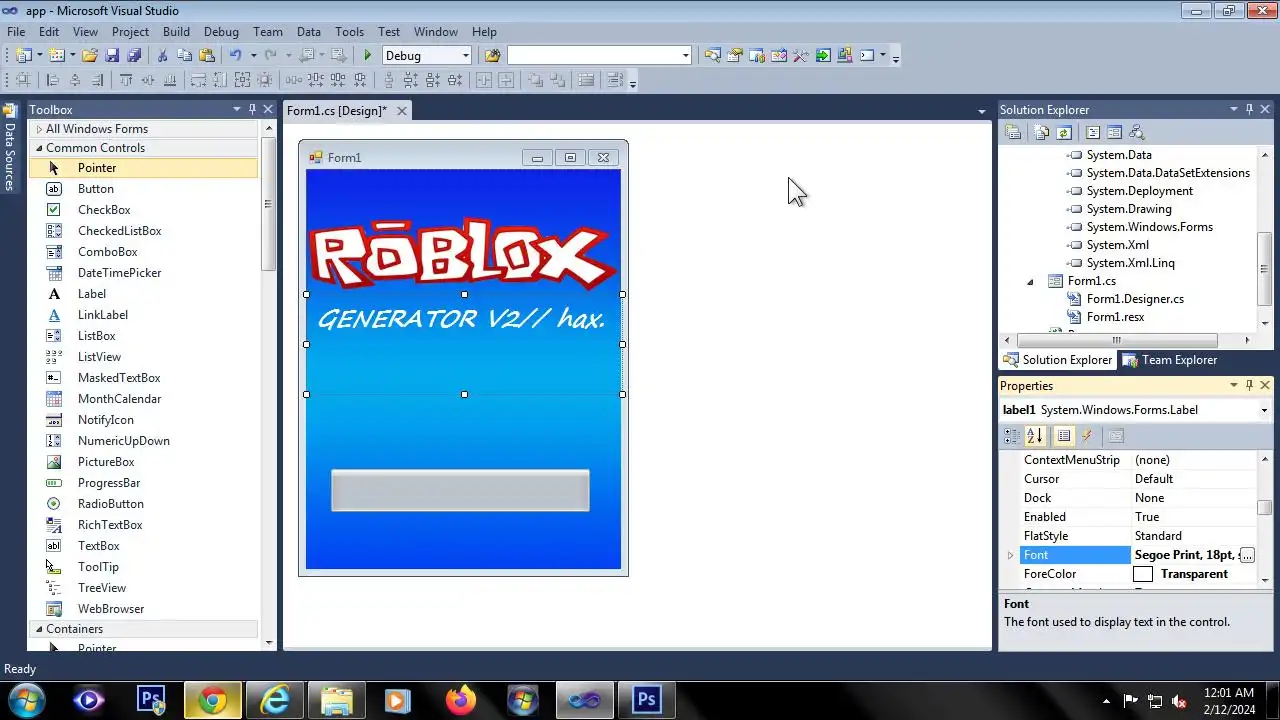Click the ForeColor white color swatch
Viewport: 1280px width, 720px height.
pos(1143,574)
